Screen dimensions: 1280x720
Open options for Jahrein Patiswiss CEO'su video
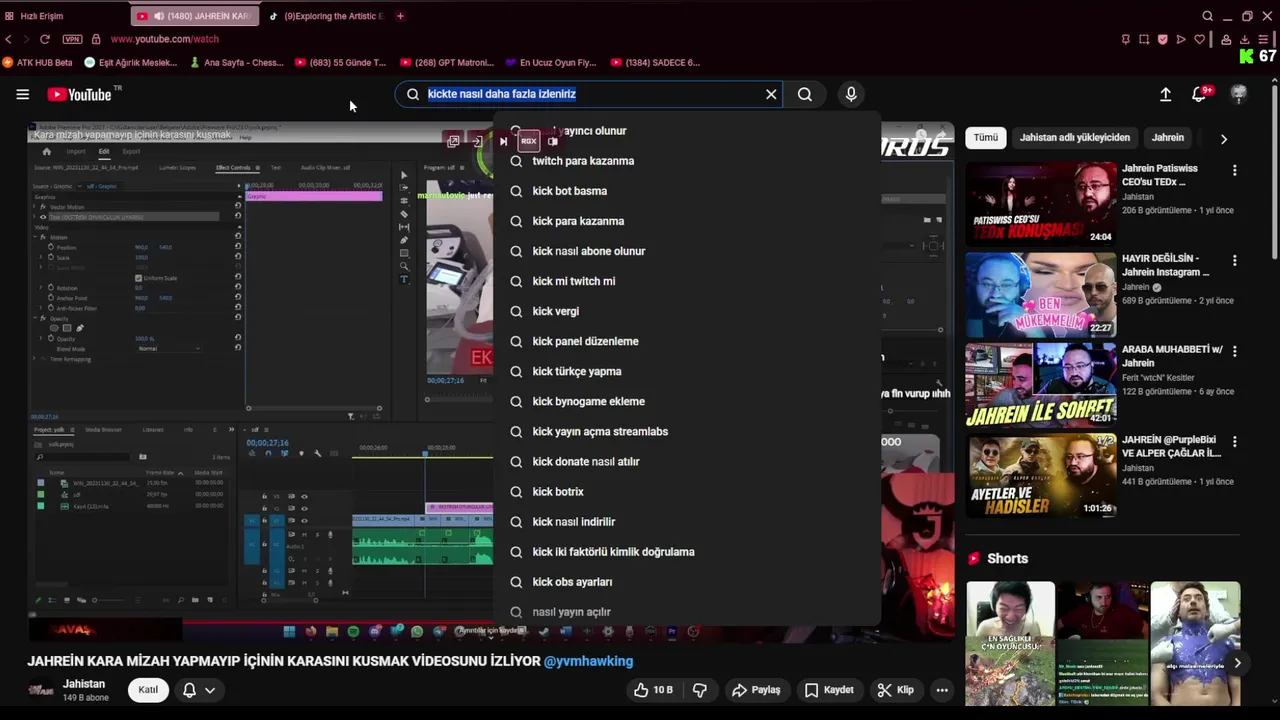(x=1234, y=171)
